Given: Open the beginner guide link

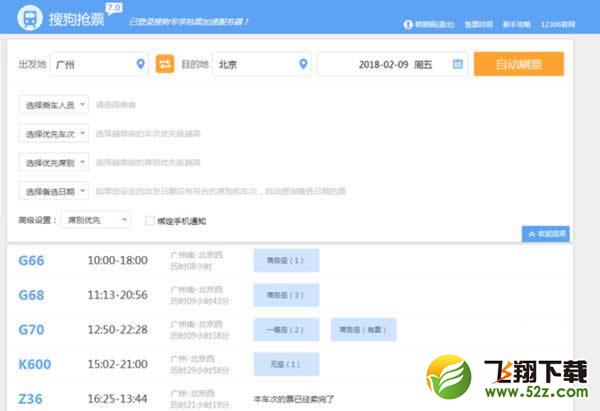Looking at the screenshot, I should (517, 24).
